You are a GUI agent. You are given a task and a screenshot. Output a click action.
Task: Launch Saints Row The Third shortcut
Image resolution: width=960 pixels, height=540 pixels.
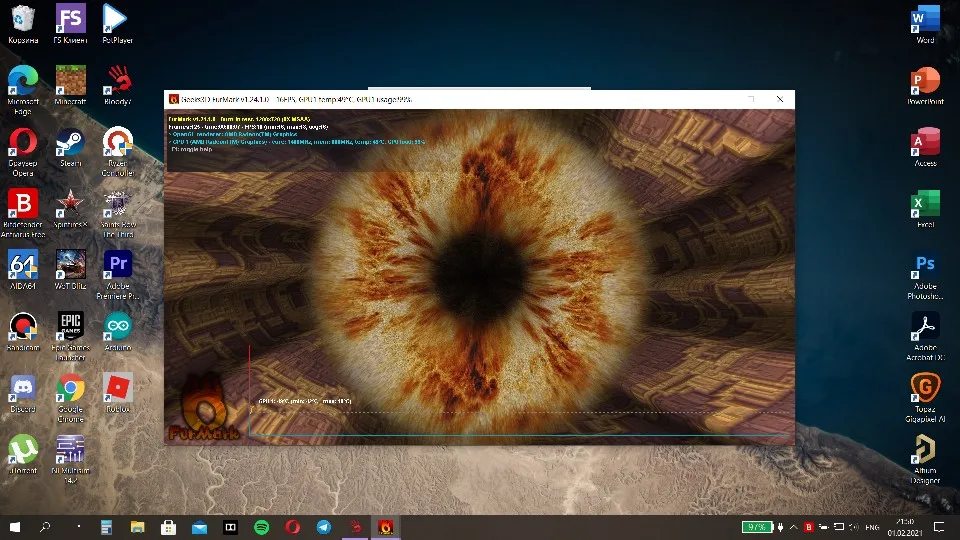click(118, 213)
